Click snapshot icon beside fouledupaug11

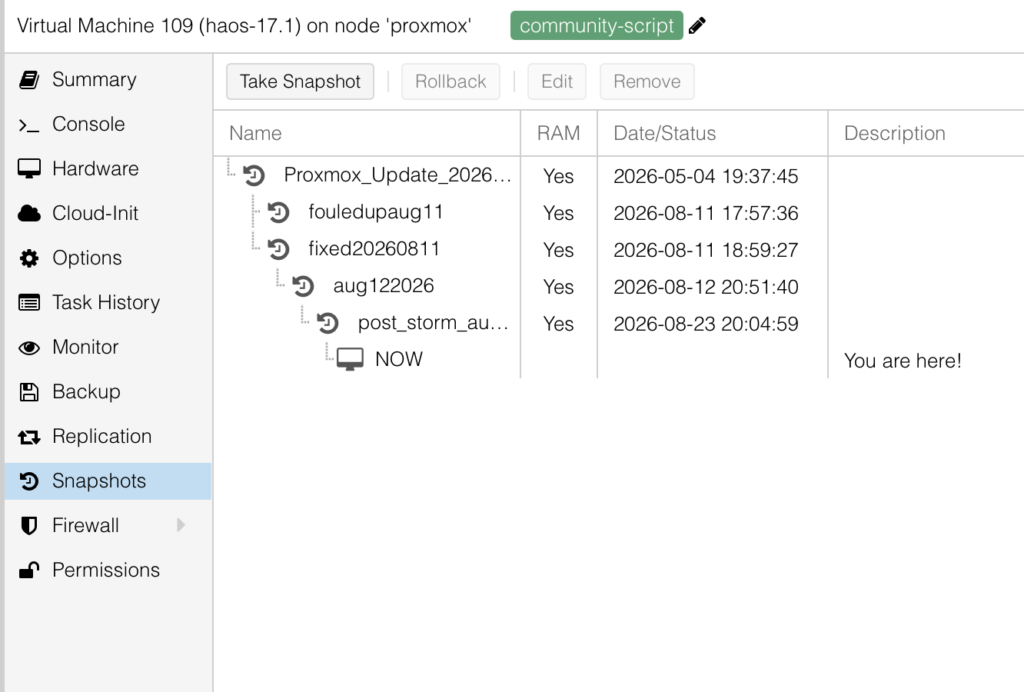click(x=278, y=212)
